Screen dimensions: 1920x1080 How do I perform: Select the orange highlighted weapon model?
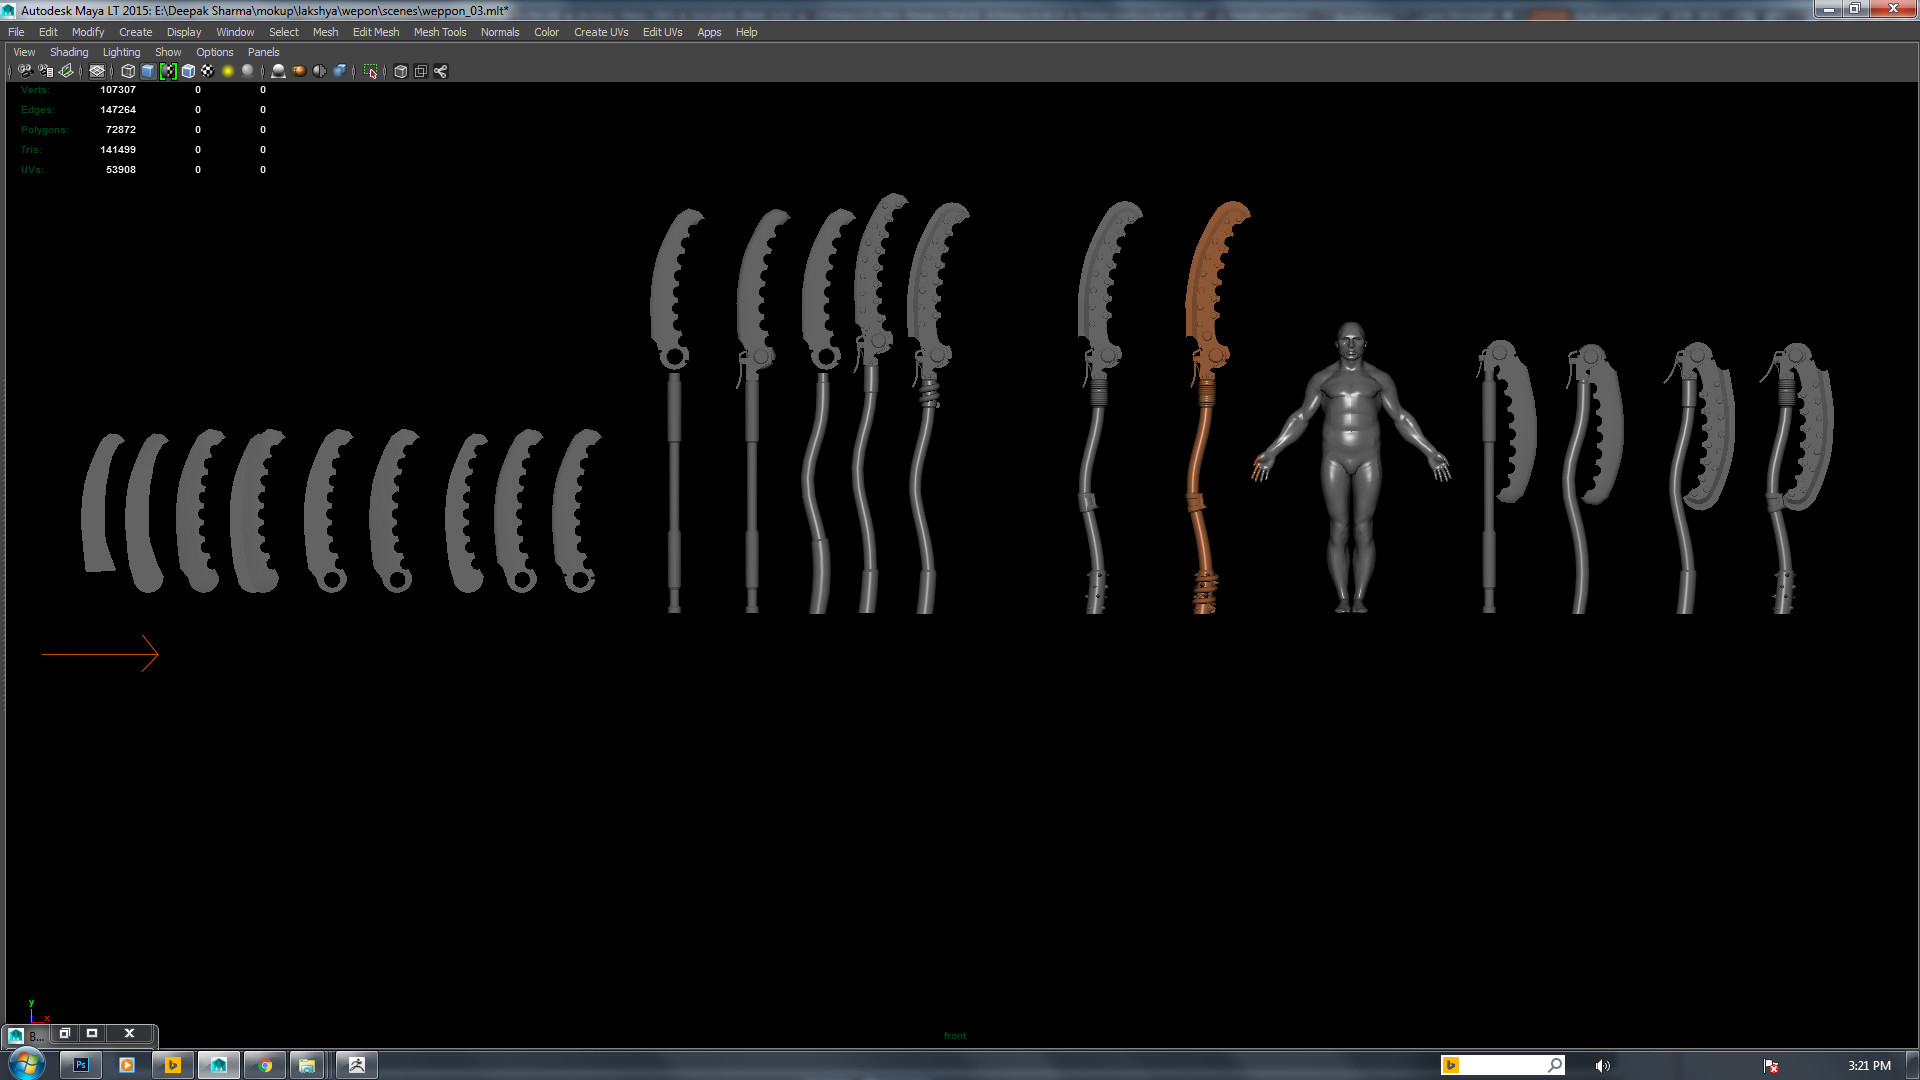click(x=1211, y=300)
